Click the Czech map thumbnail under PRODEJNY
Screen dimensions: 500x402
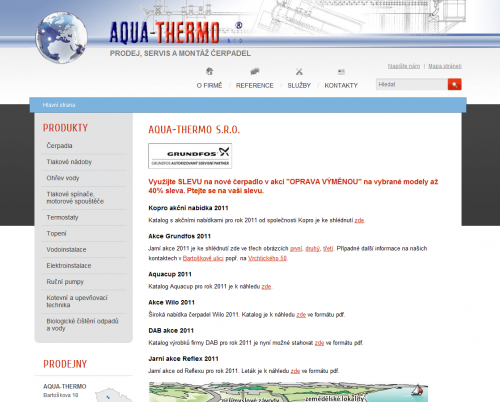click(x=113, y=395)
